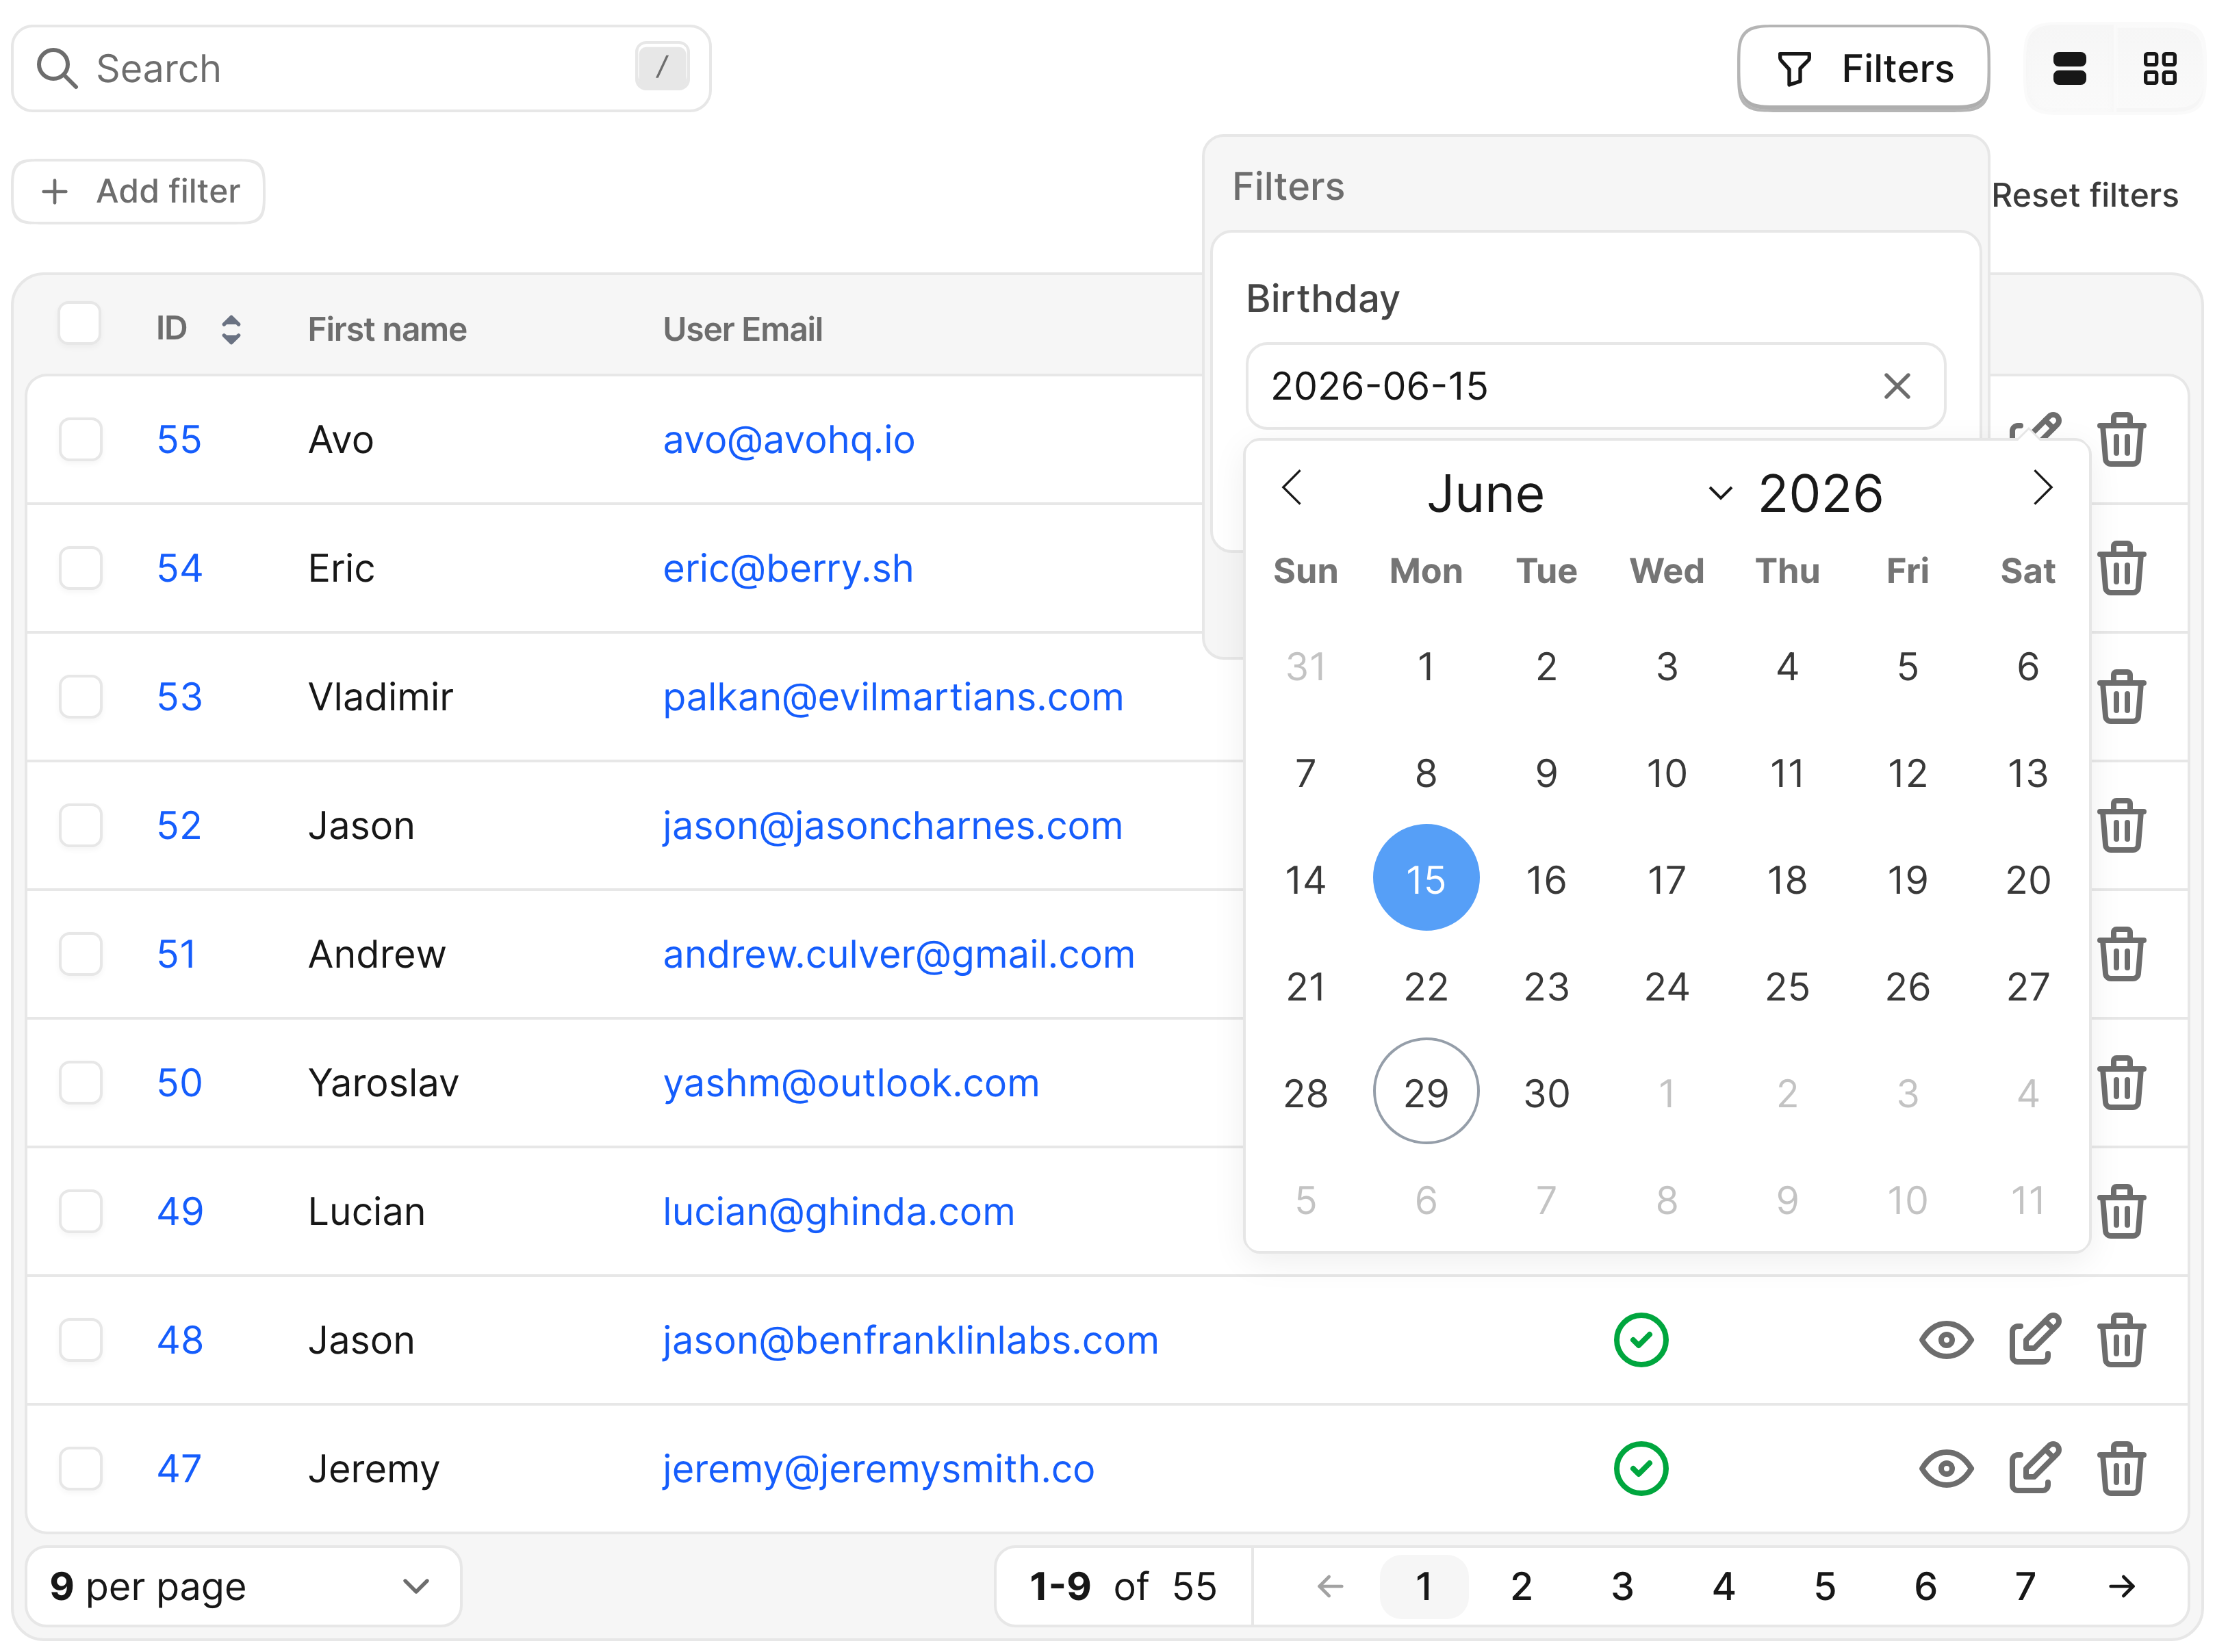Go to page 3
Image resolution: width=2215 pixels, height=1652 pixels.
(1622, 1586)
